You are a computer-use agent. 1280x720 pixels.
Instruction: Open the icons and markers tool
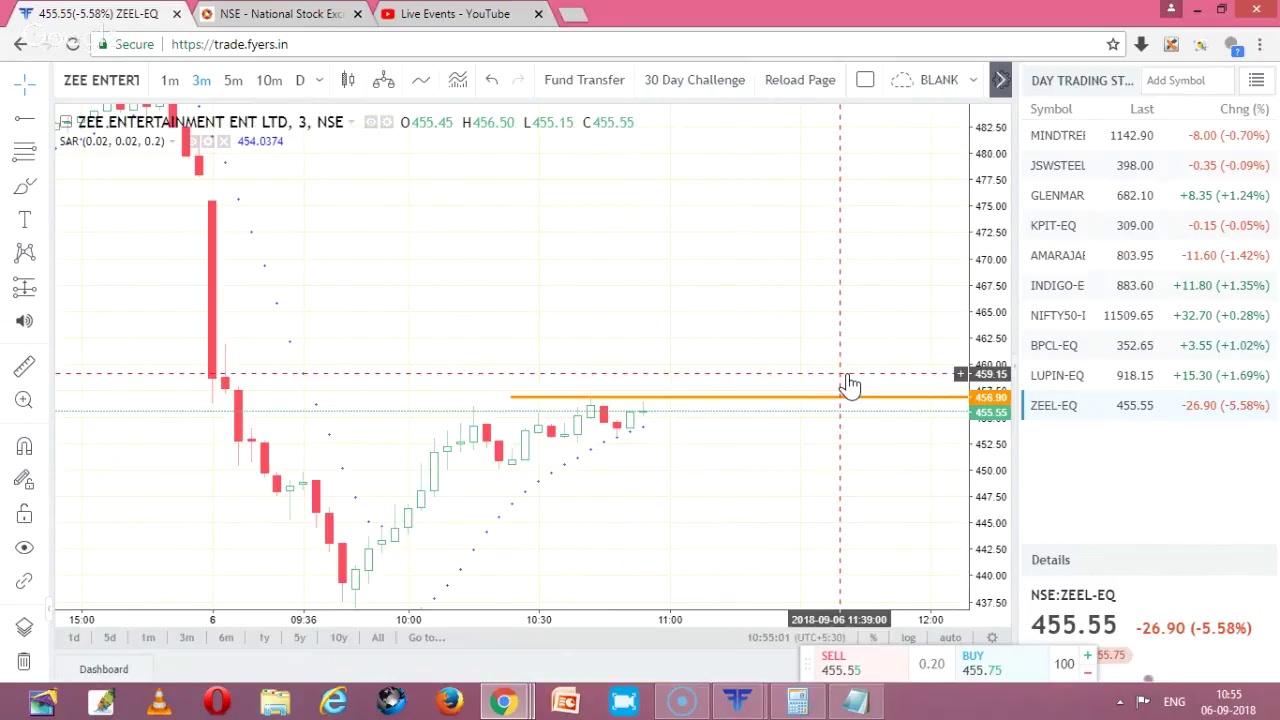(25, 321)
